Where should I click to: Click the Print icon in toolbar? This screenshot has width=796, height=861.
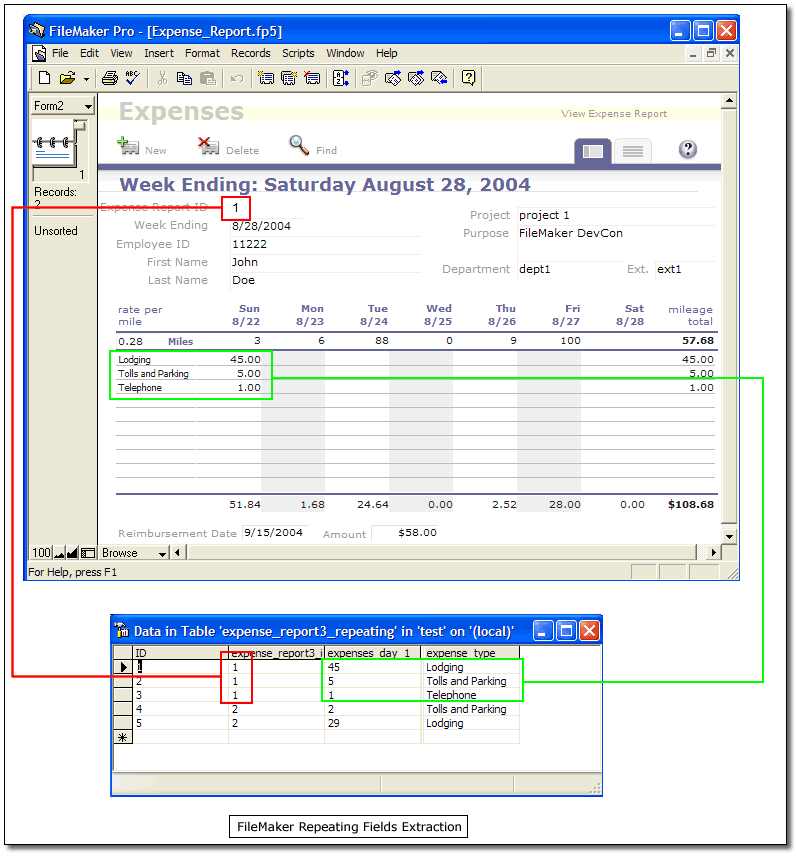coord(108,78)
